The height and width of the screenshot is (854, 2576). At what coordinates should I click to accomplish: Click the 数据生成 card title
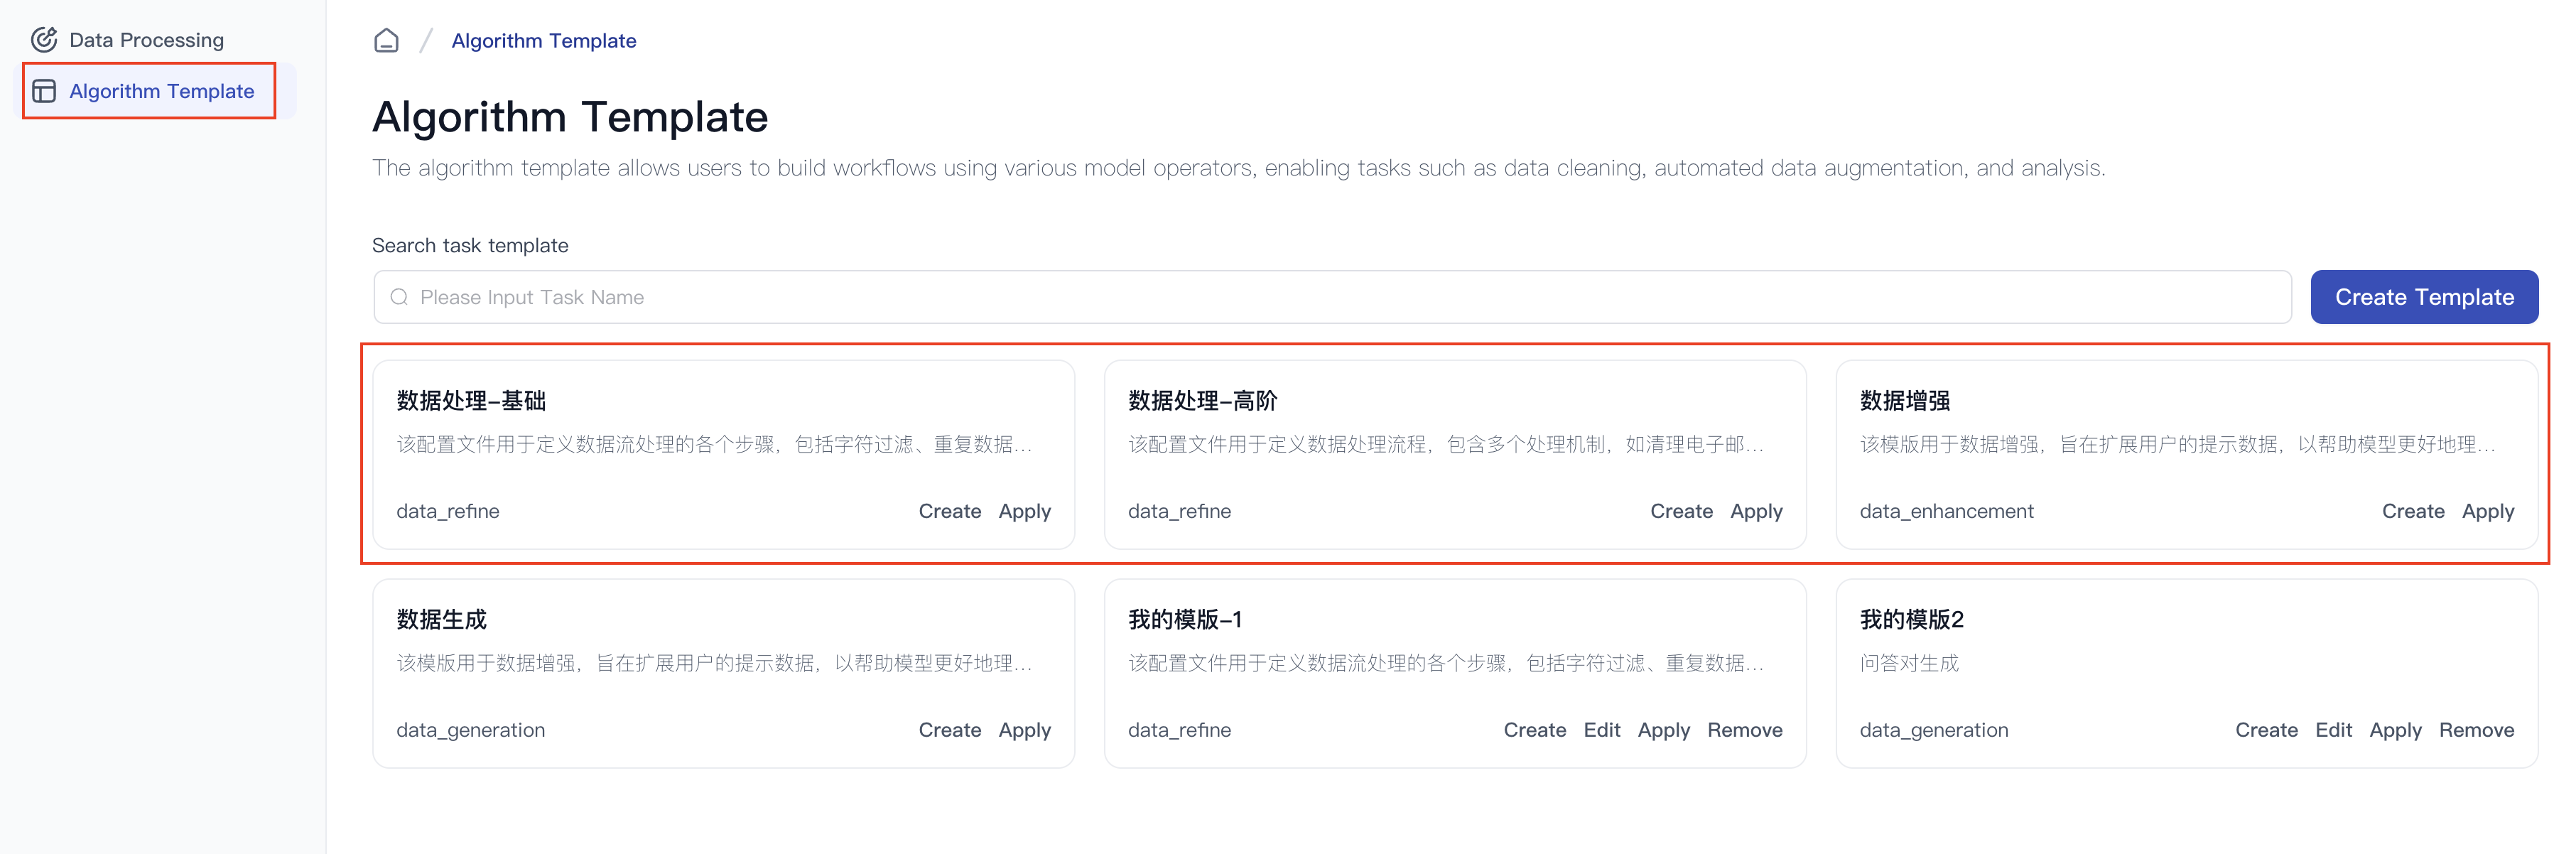coord(441,620)
